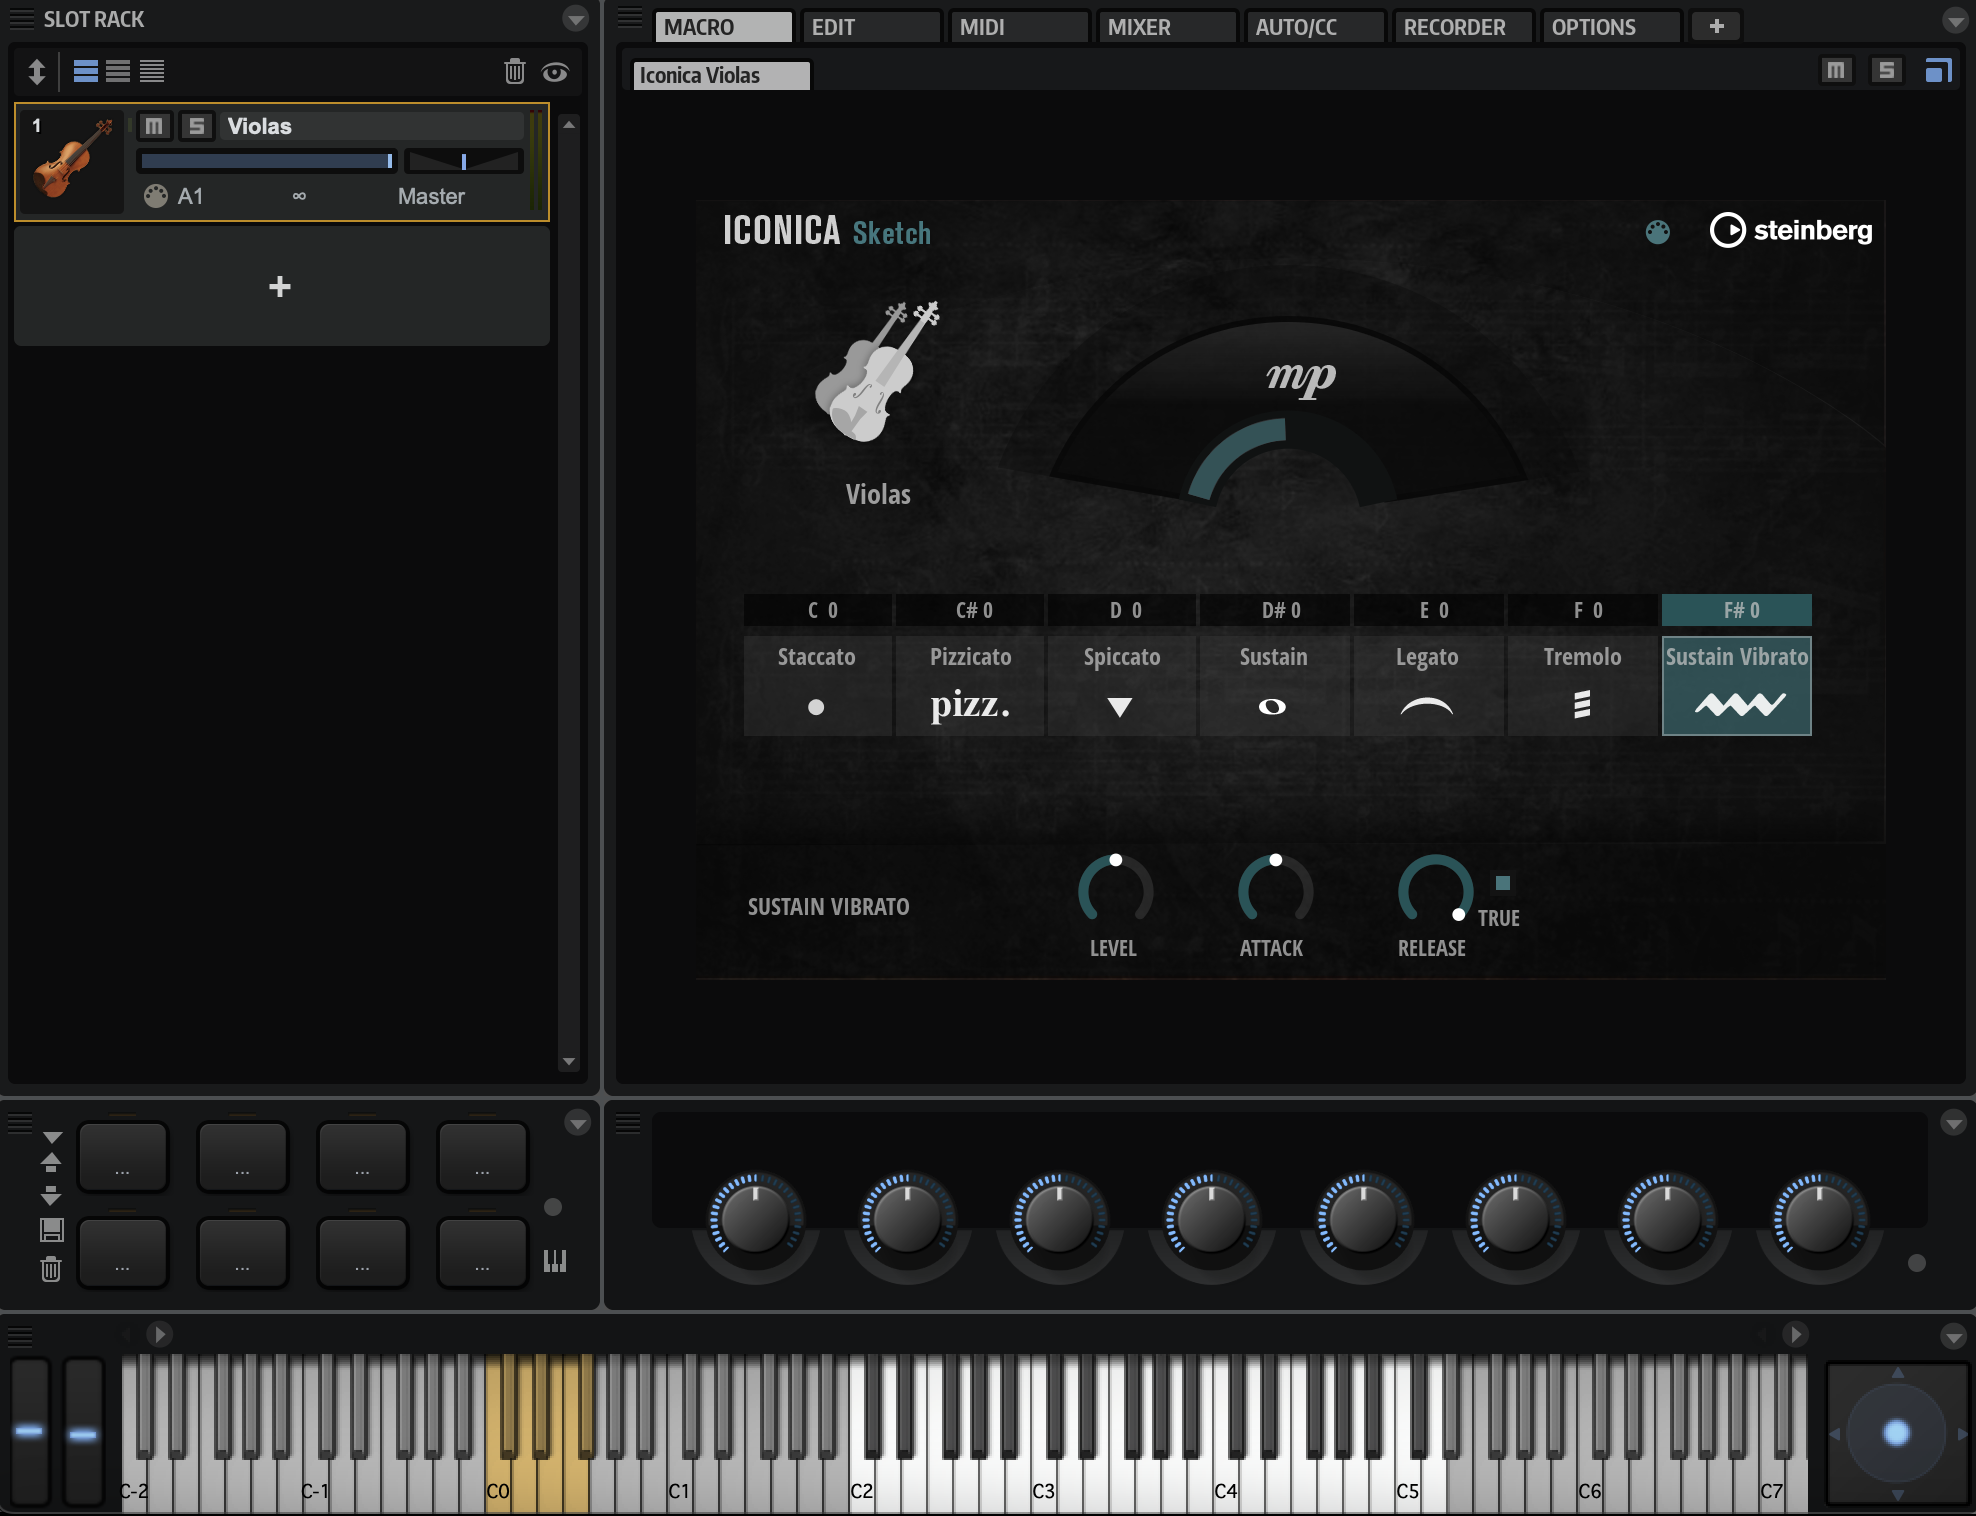
Task: Add a new slot with plus button
Action: (x=280, y=287)
